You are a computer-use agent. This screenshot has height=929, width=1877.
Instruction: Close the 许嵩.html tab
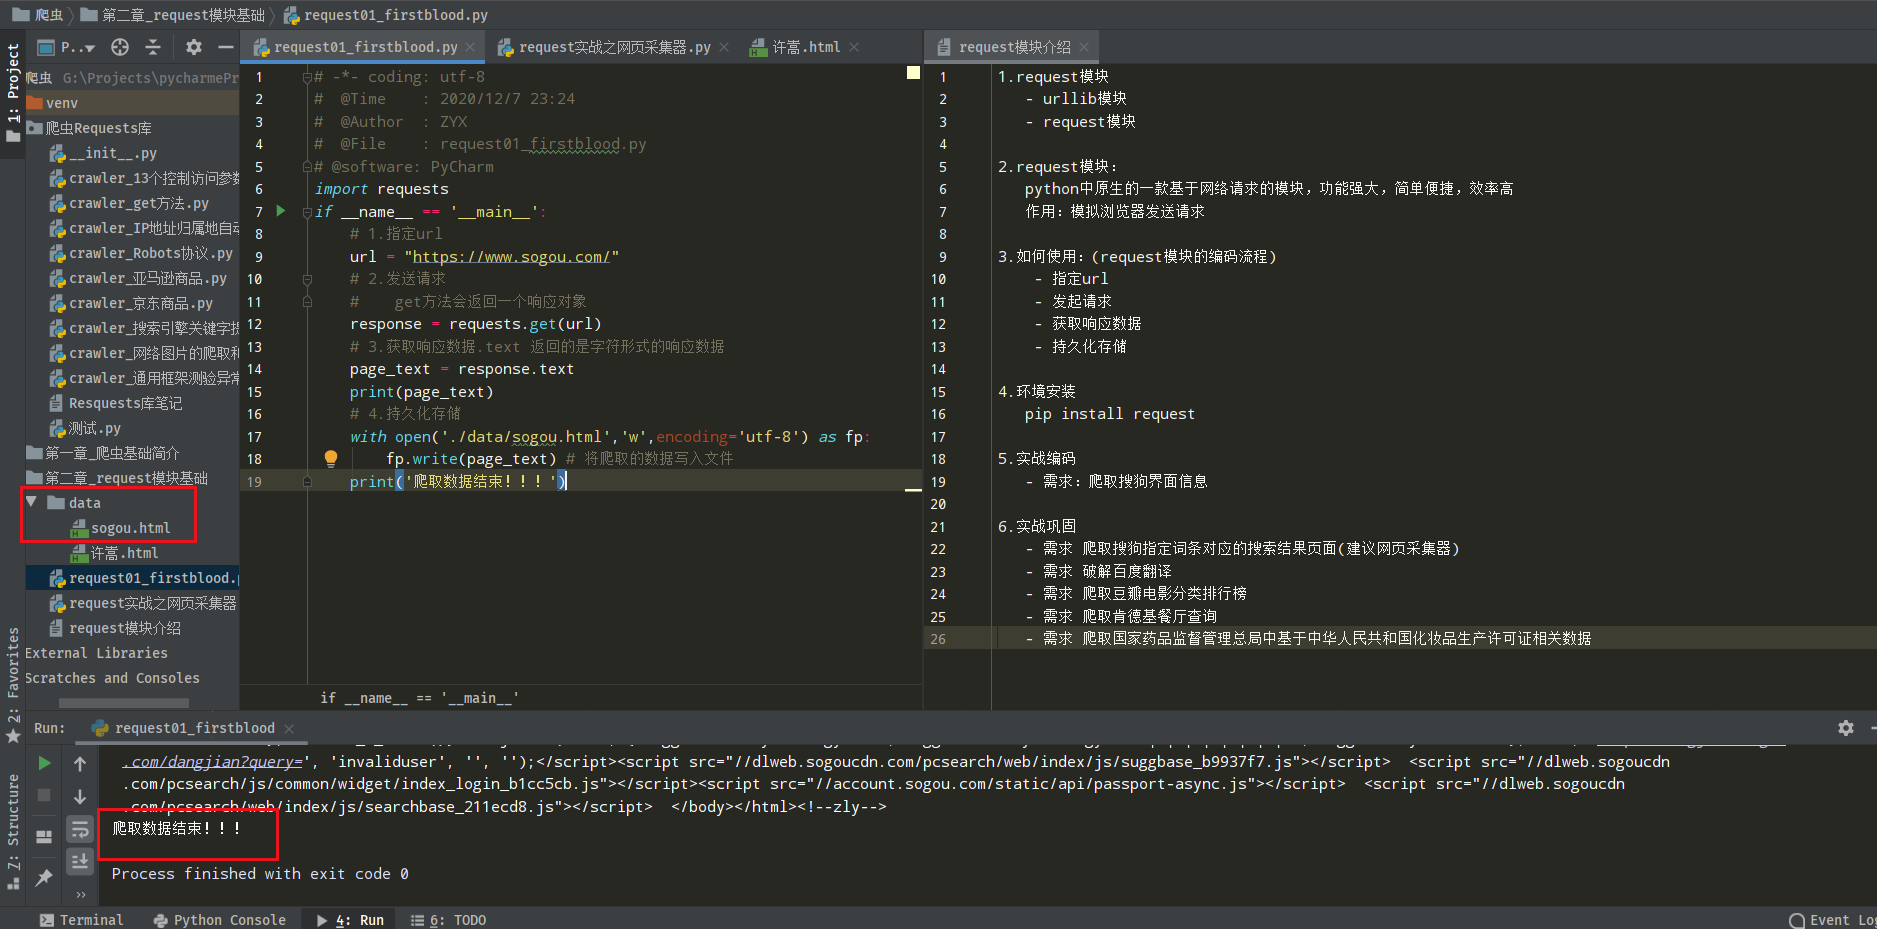point(854,47)
